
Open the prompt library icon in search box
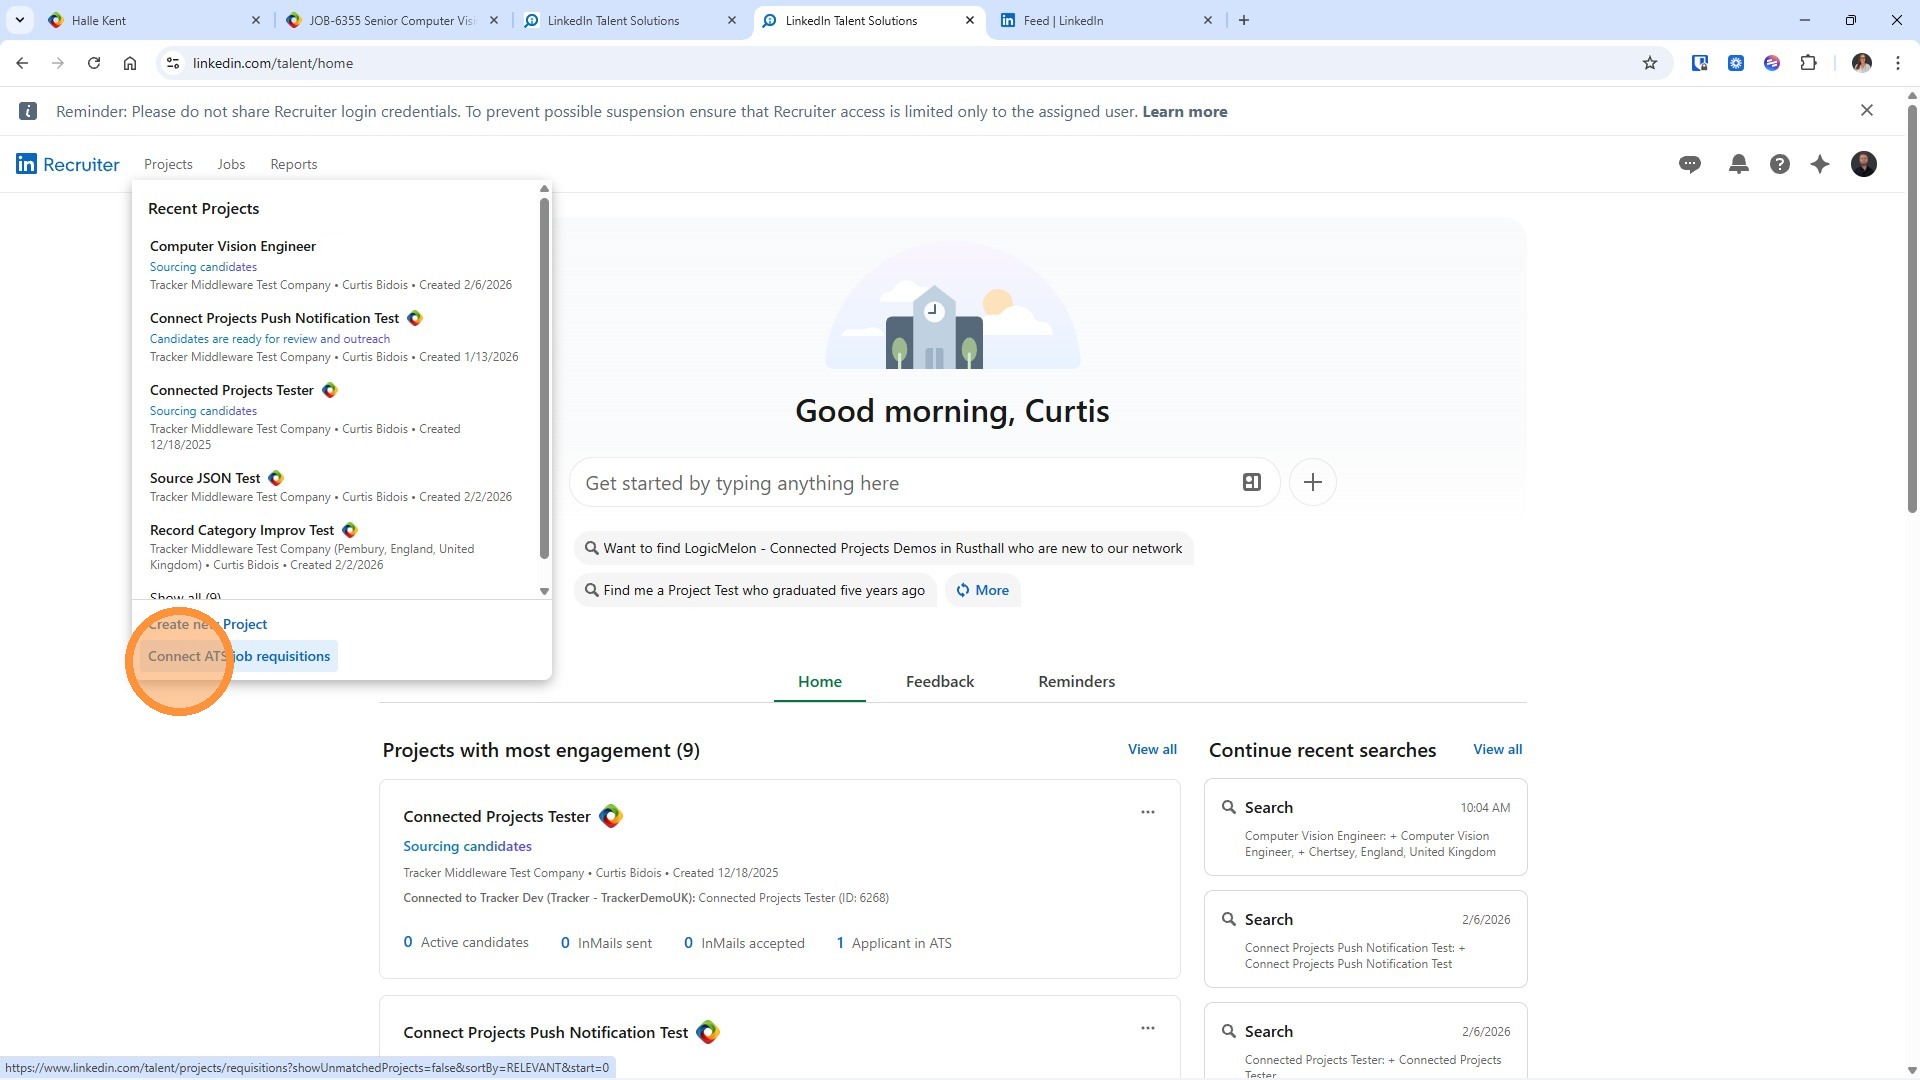[x=1251, y=483]
